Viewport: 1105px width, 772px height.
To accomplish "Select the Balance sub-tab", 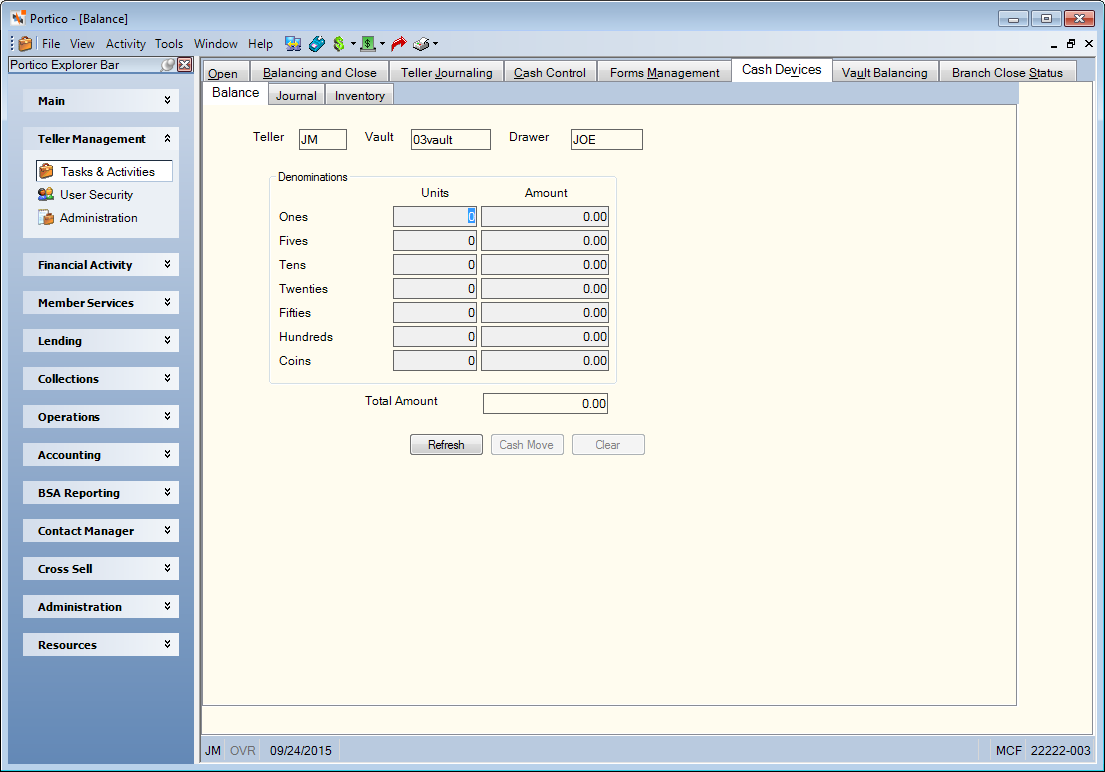I will [x=235, y=93].
